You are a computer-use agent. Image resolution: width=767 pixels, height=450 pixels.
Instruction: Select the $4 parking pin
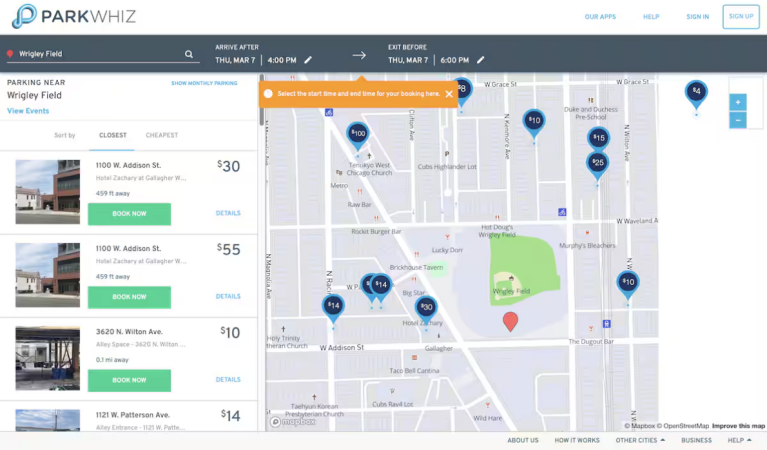pos(696,93)
